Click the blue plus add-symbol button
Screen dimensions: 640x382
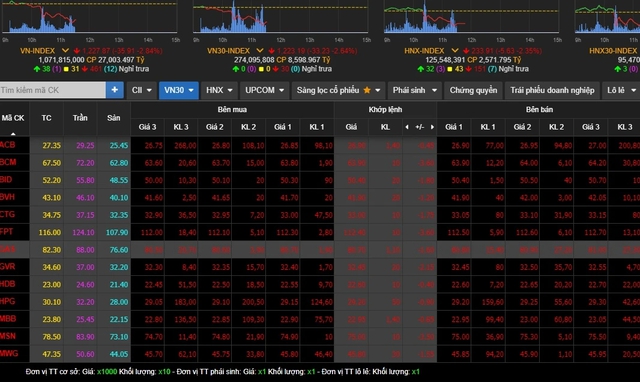[x=115, y=90]
